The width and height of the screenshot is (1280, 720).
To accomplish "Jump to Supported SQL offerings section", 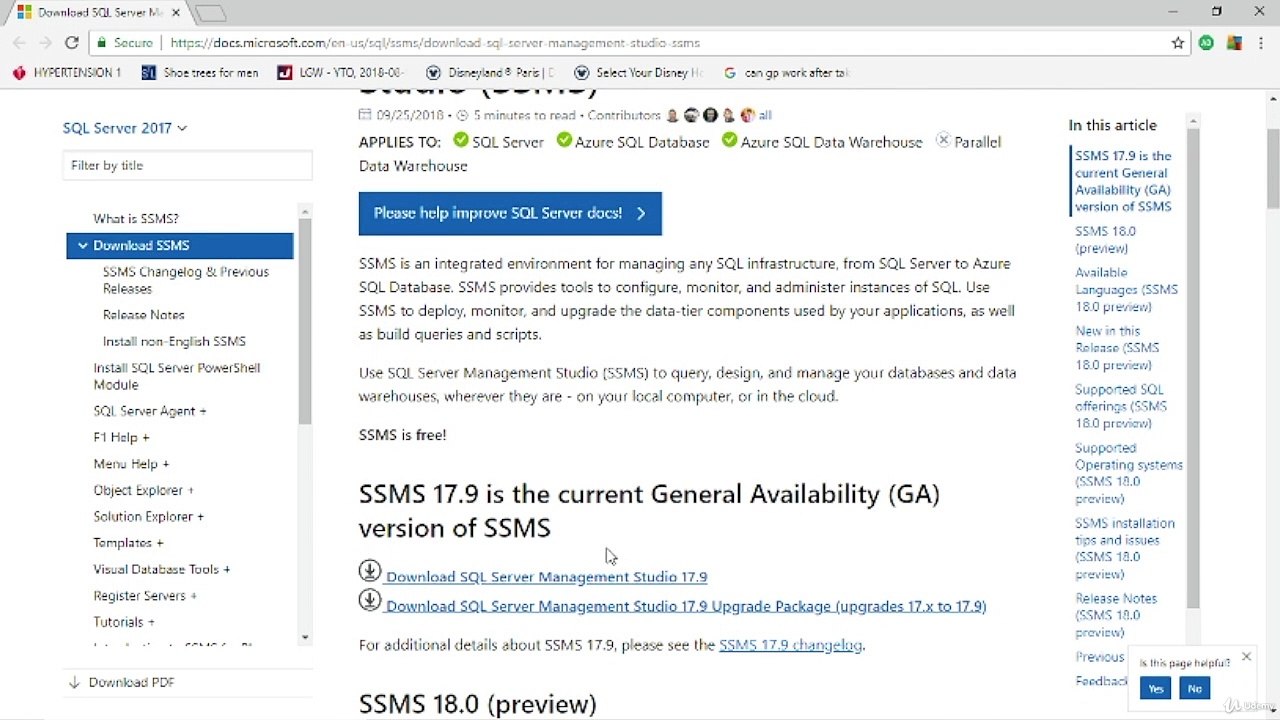I will pyautogui.click(x=1121, y=406).
